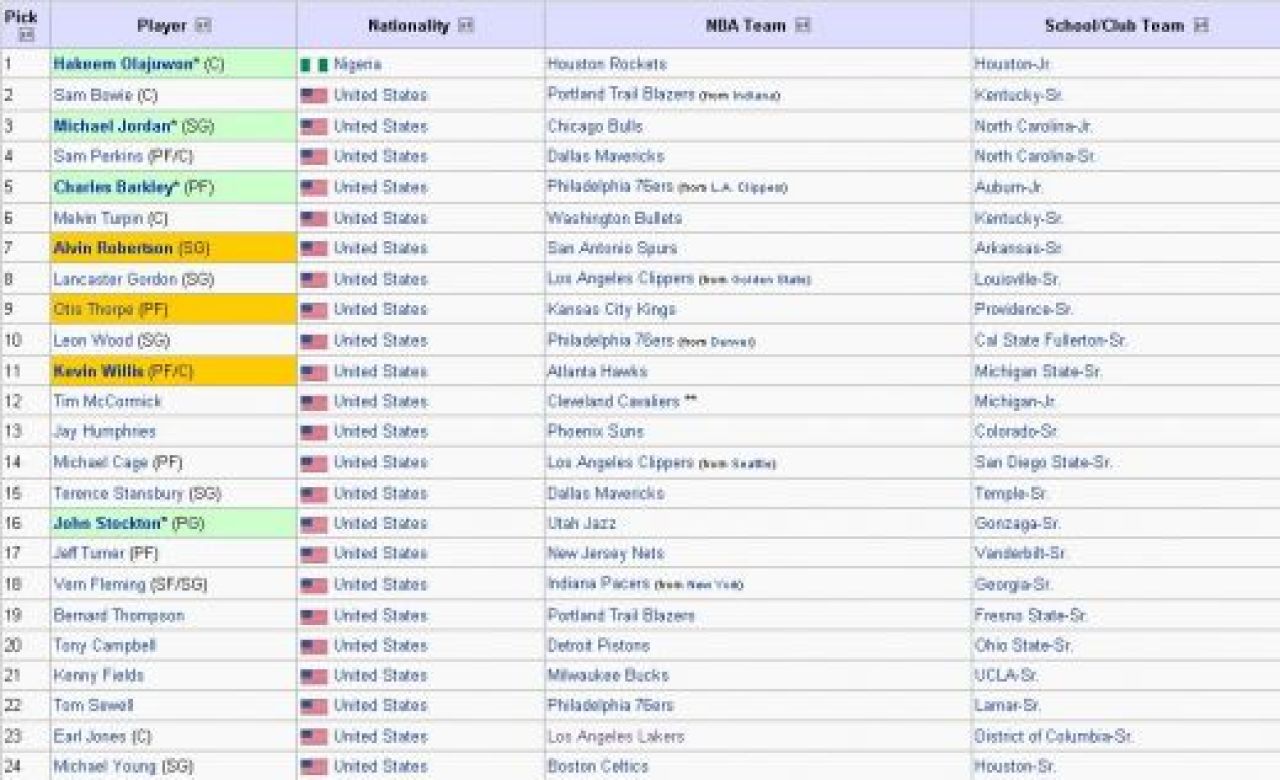Image resolution: width=1280 pixels, height=780 pixels.
Task: Click the Detroit Pistons link
Action: [599, 645]
